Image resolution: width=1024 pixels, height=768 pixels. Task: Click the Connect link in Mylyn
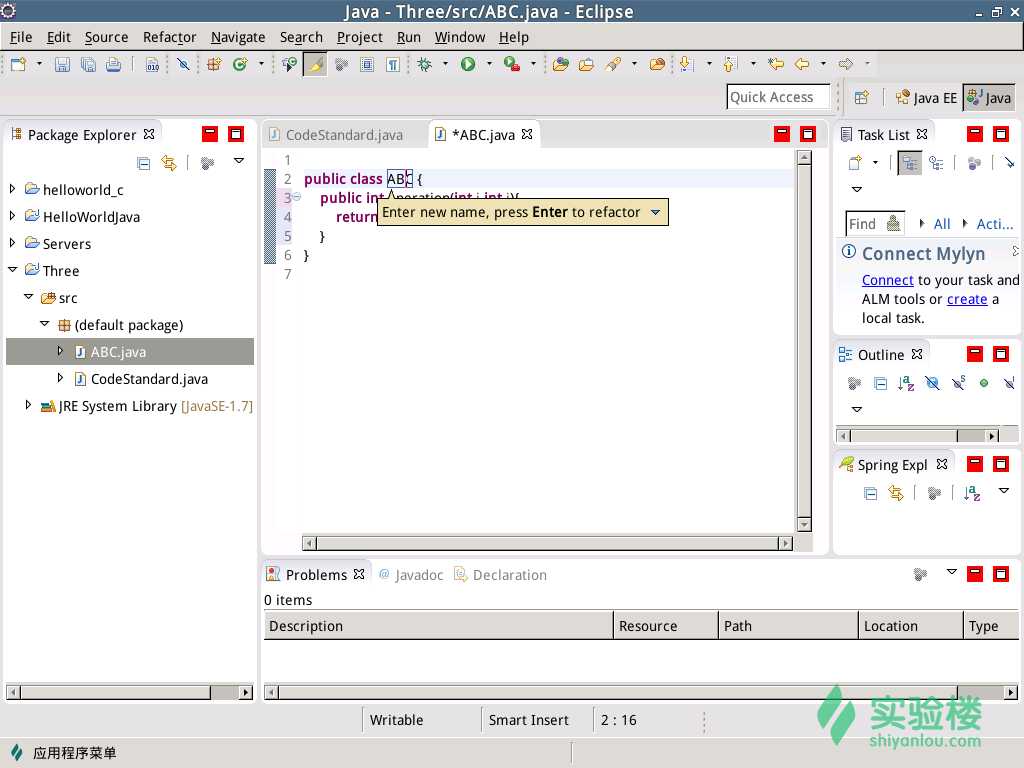pyautogui.click(x=887, y=280)
